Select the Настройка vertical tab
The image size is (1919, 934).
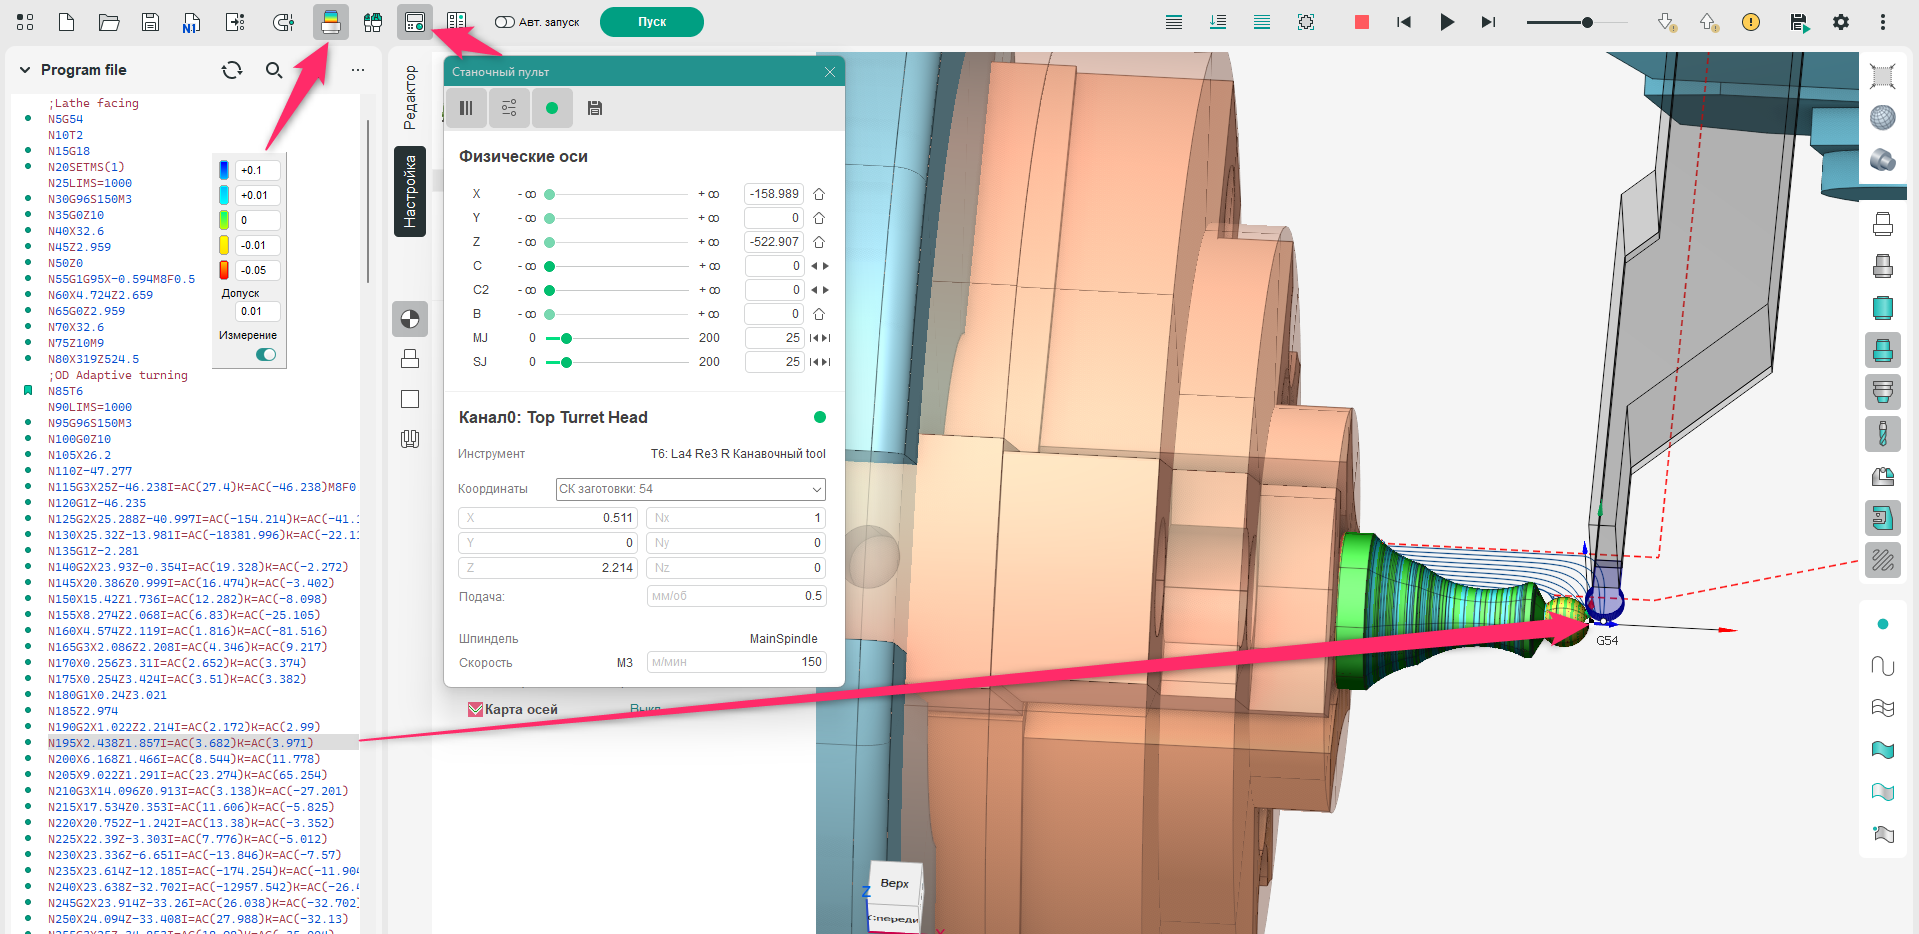point(410,191)
